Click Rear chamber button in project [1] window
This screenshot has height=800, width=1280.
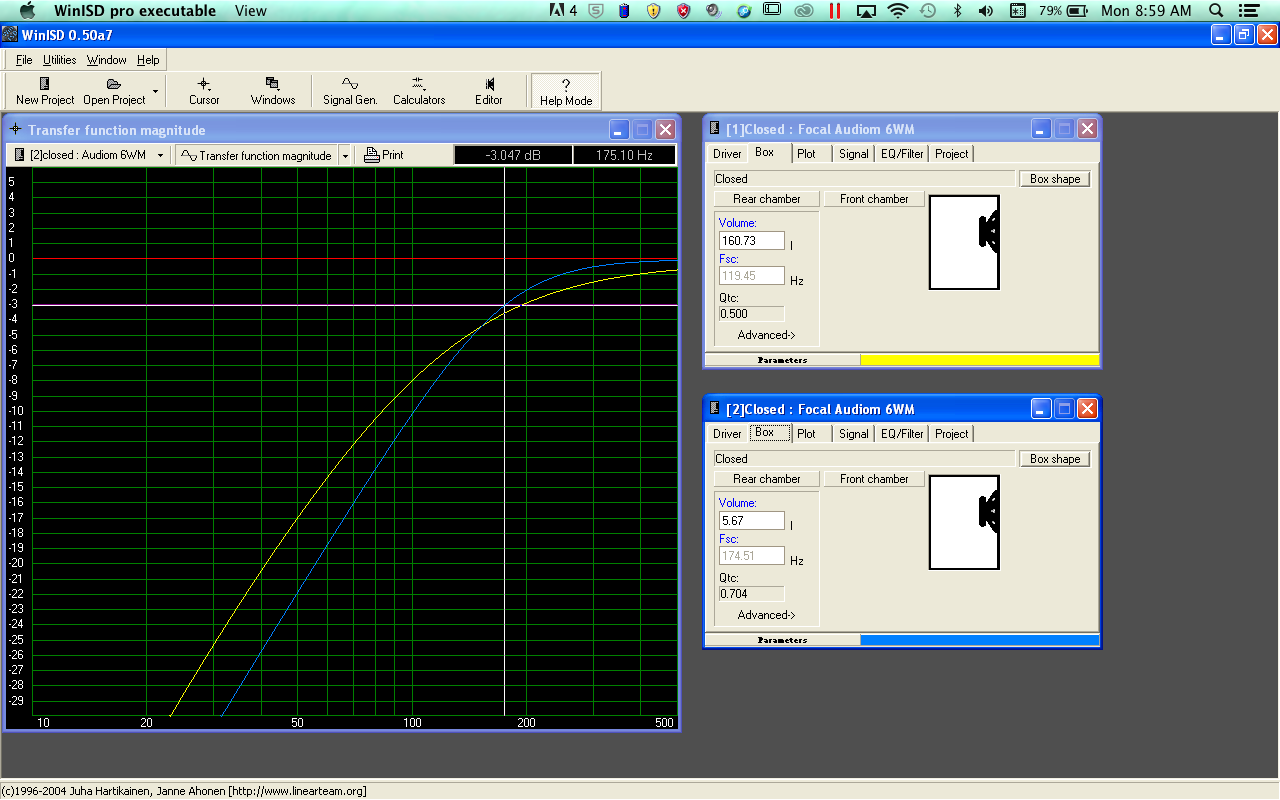767,199
